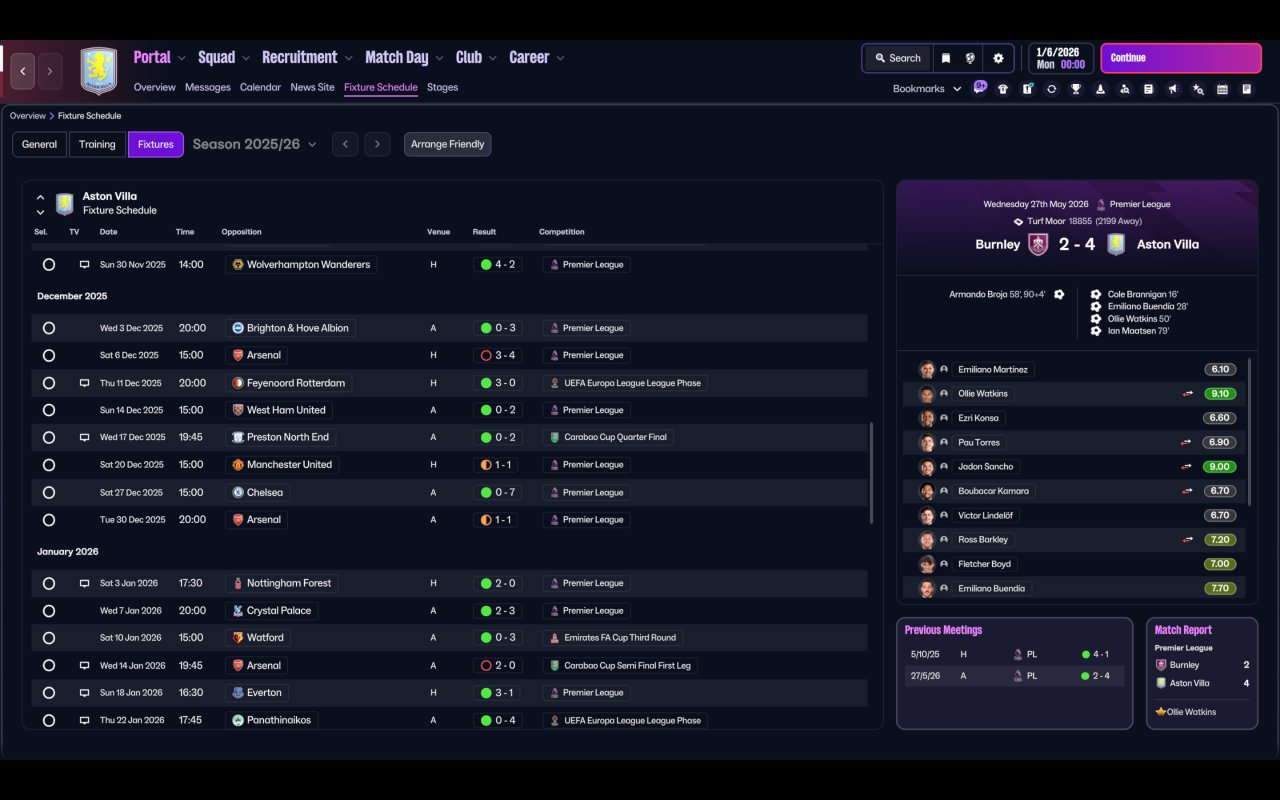Expand the Squad menu chevron
The image size is (1280, 800).
point(245,58)
